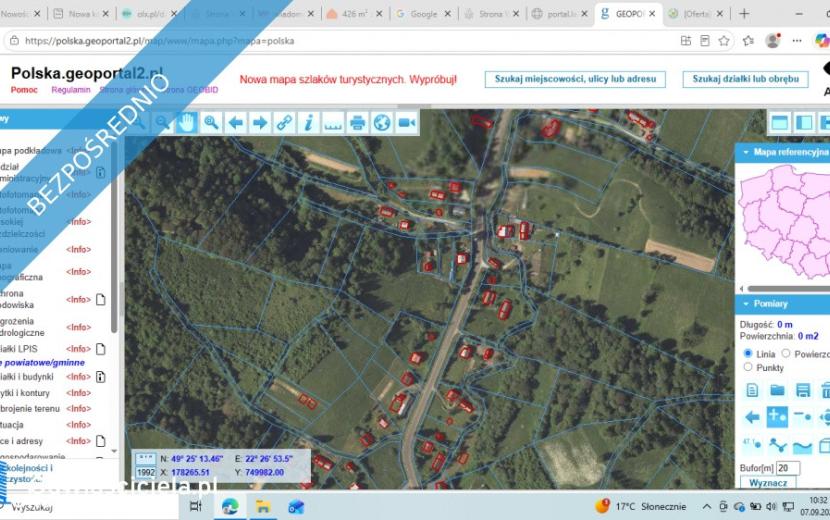Select the ruler measurement tool
The width and height of the screenshot is (830, 520).
tap(333, 123)
